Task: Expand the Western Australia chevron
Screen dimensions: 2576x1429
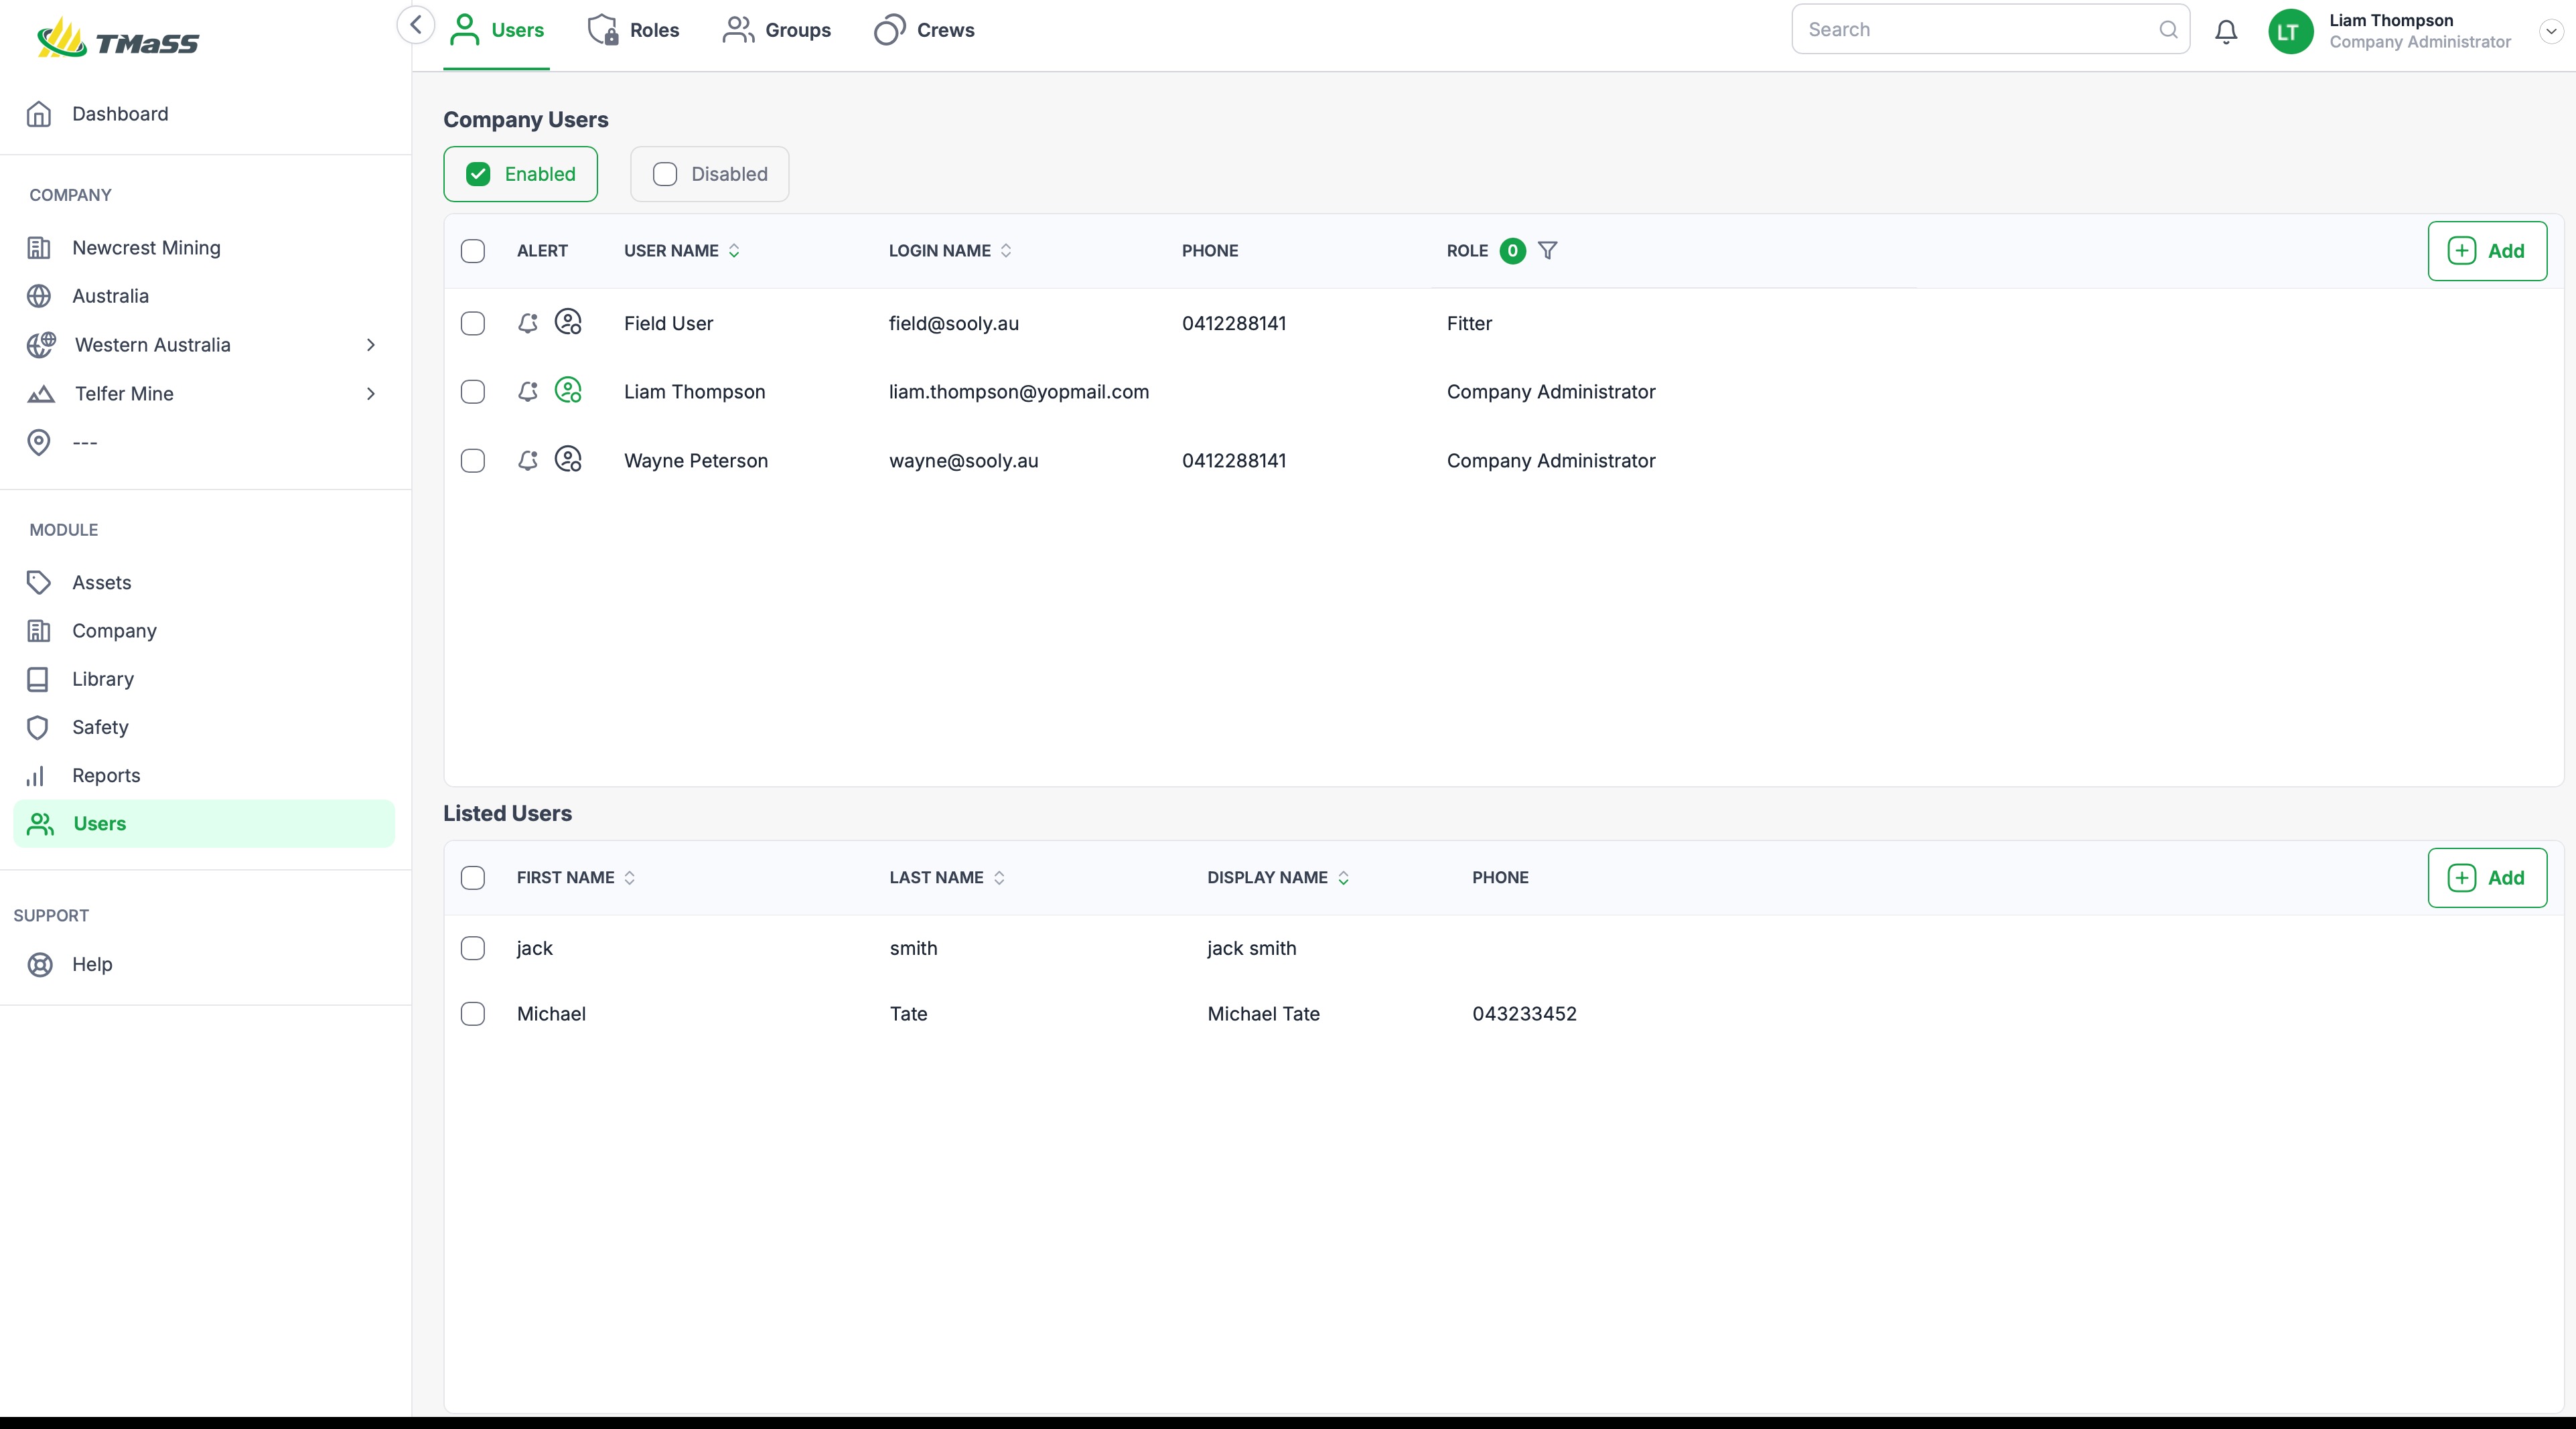Action: pos(371,345)
